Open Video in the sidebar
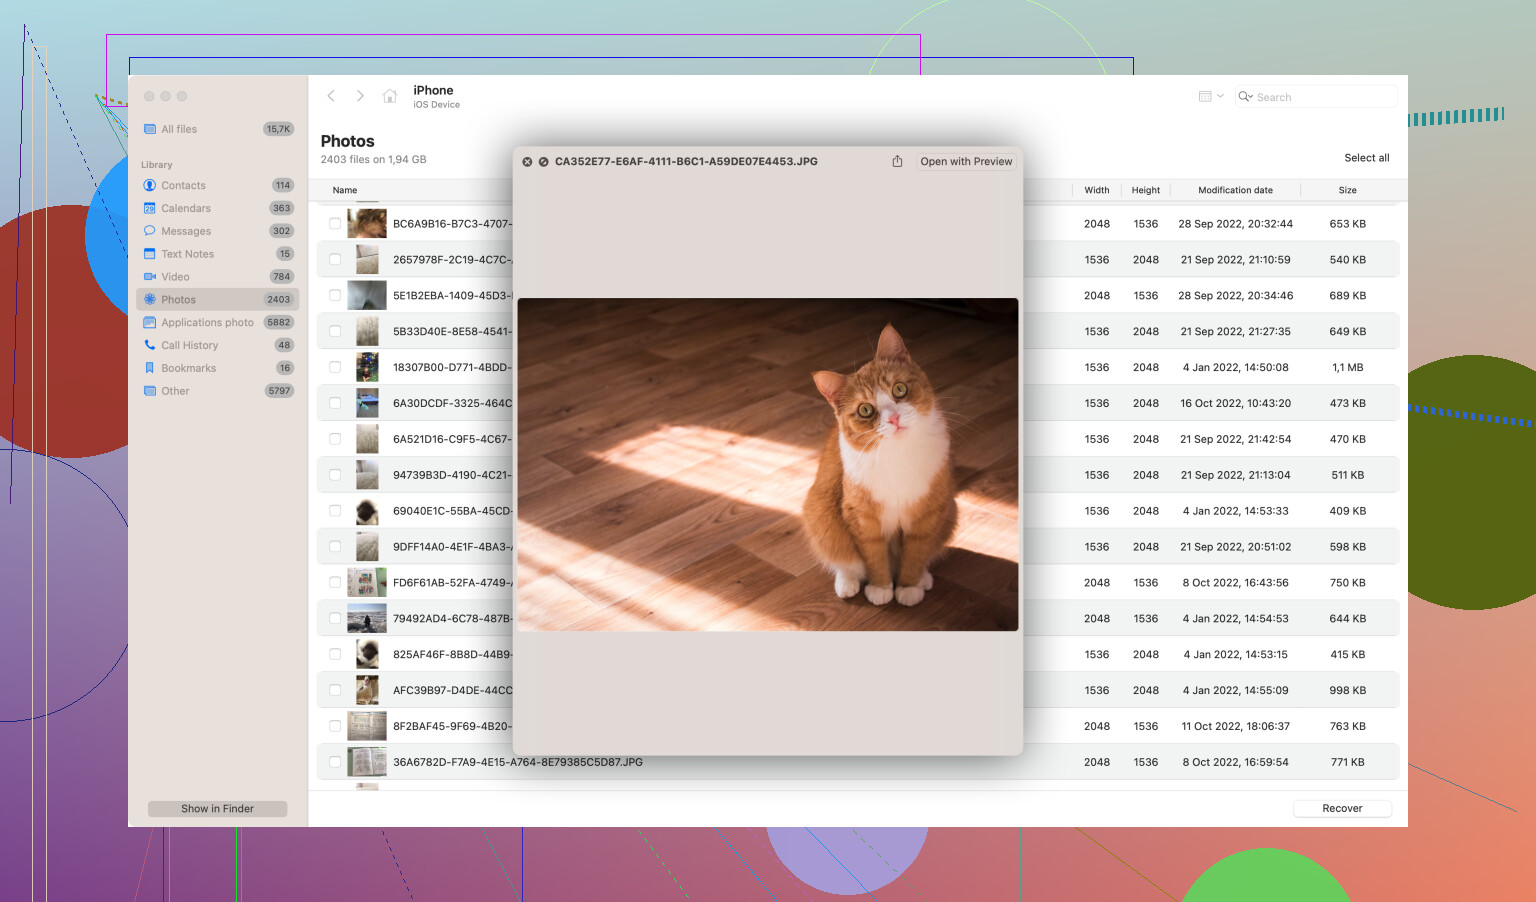Viewport: 1536px width, 902px height. point(218,277)
